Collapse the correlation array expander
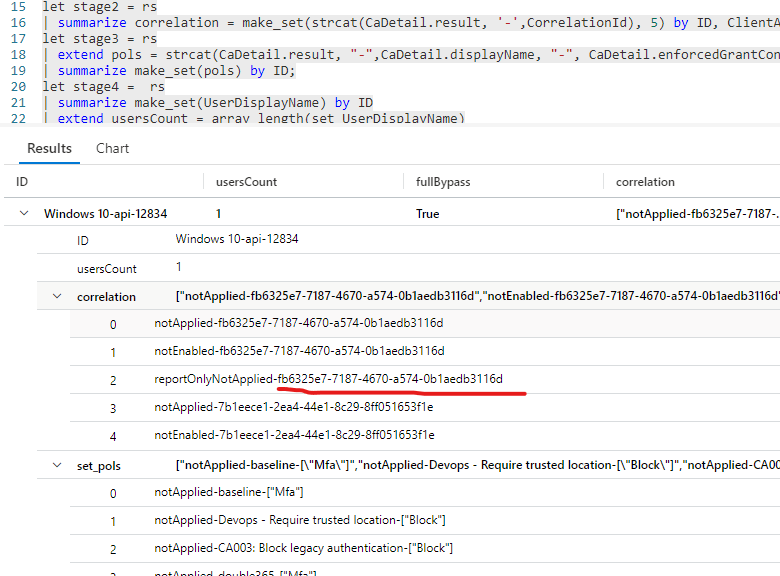The height and width of the screenshot is (576, 780). [x=55, y=297]
